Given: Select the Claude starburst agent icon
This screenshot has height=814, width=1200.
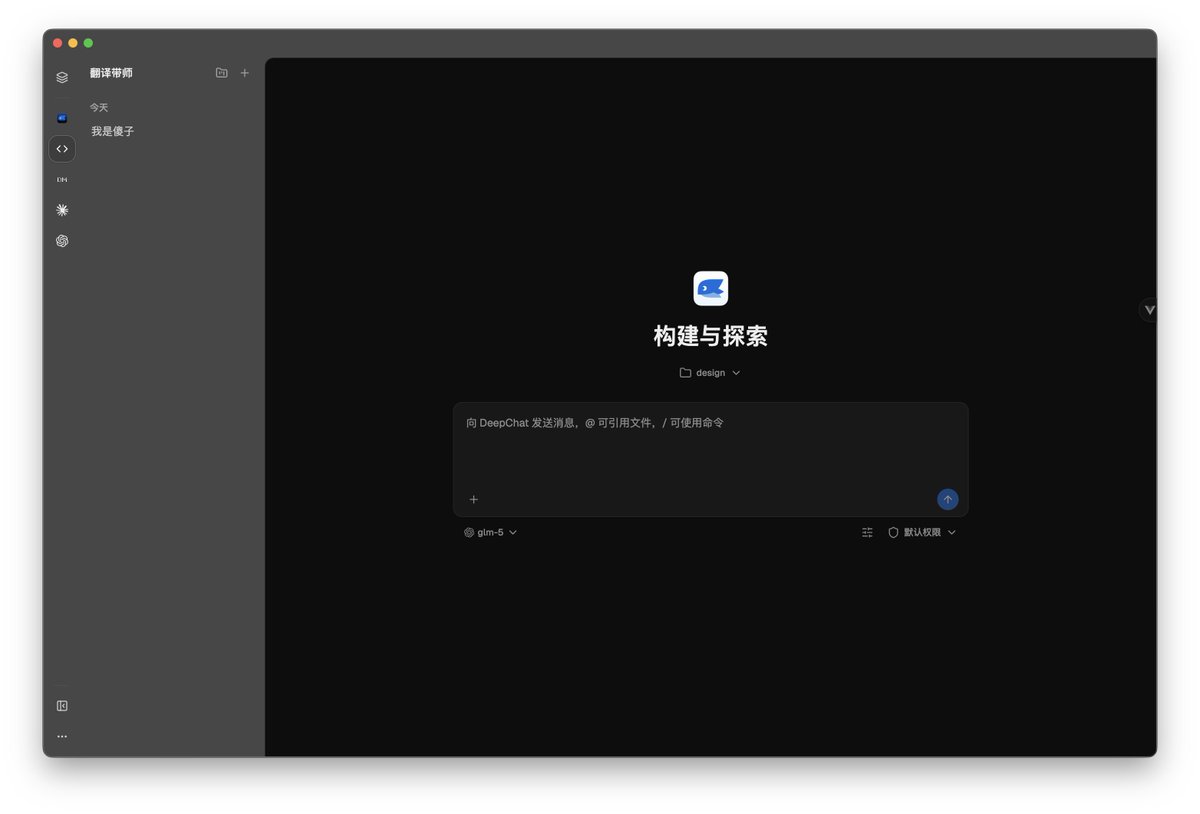Looking at the screenshot, I should click(62, 210).
